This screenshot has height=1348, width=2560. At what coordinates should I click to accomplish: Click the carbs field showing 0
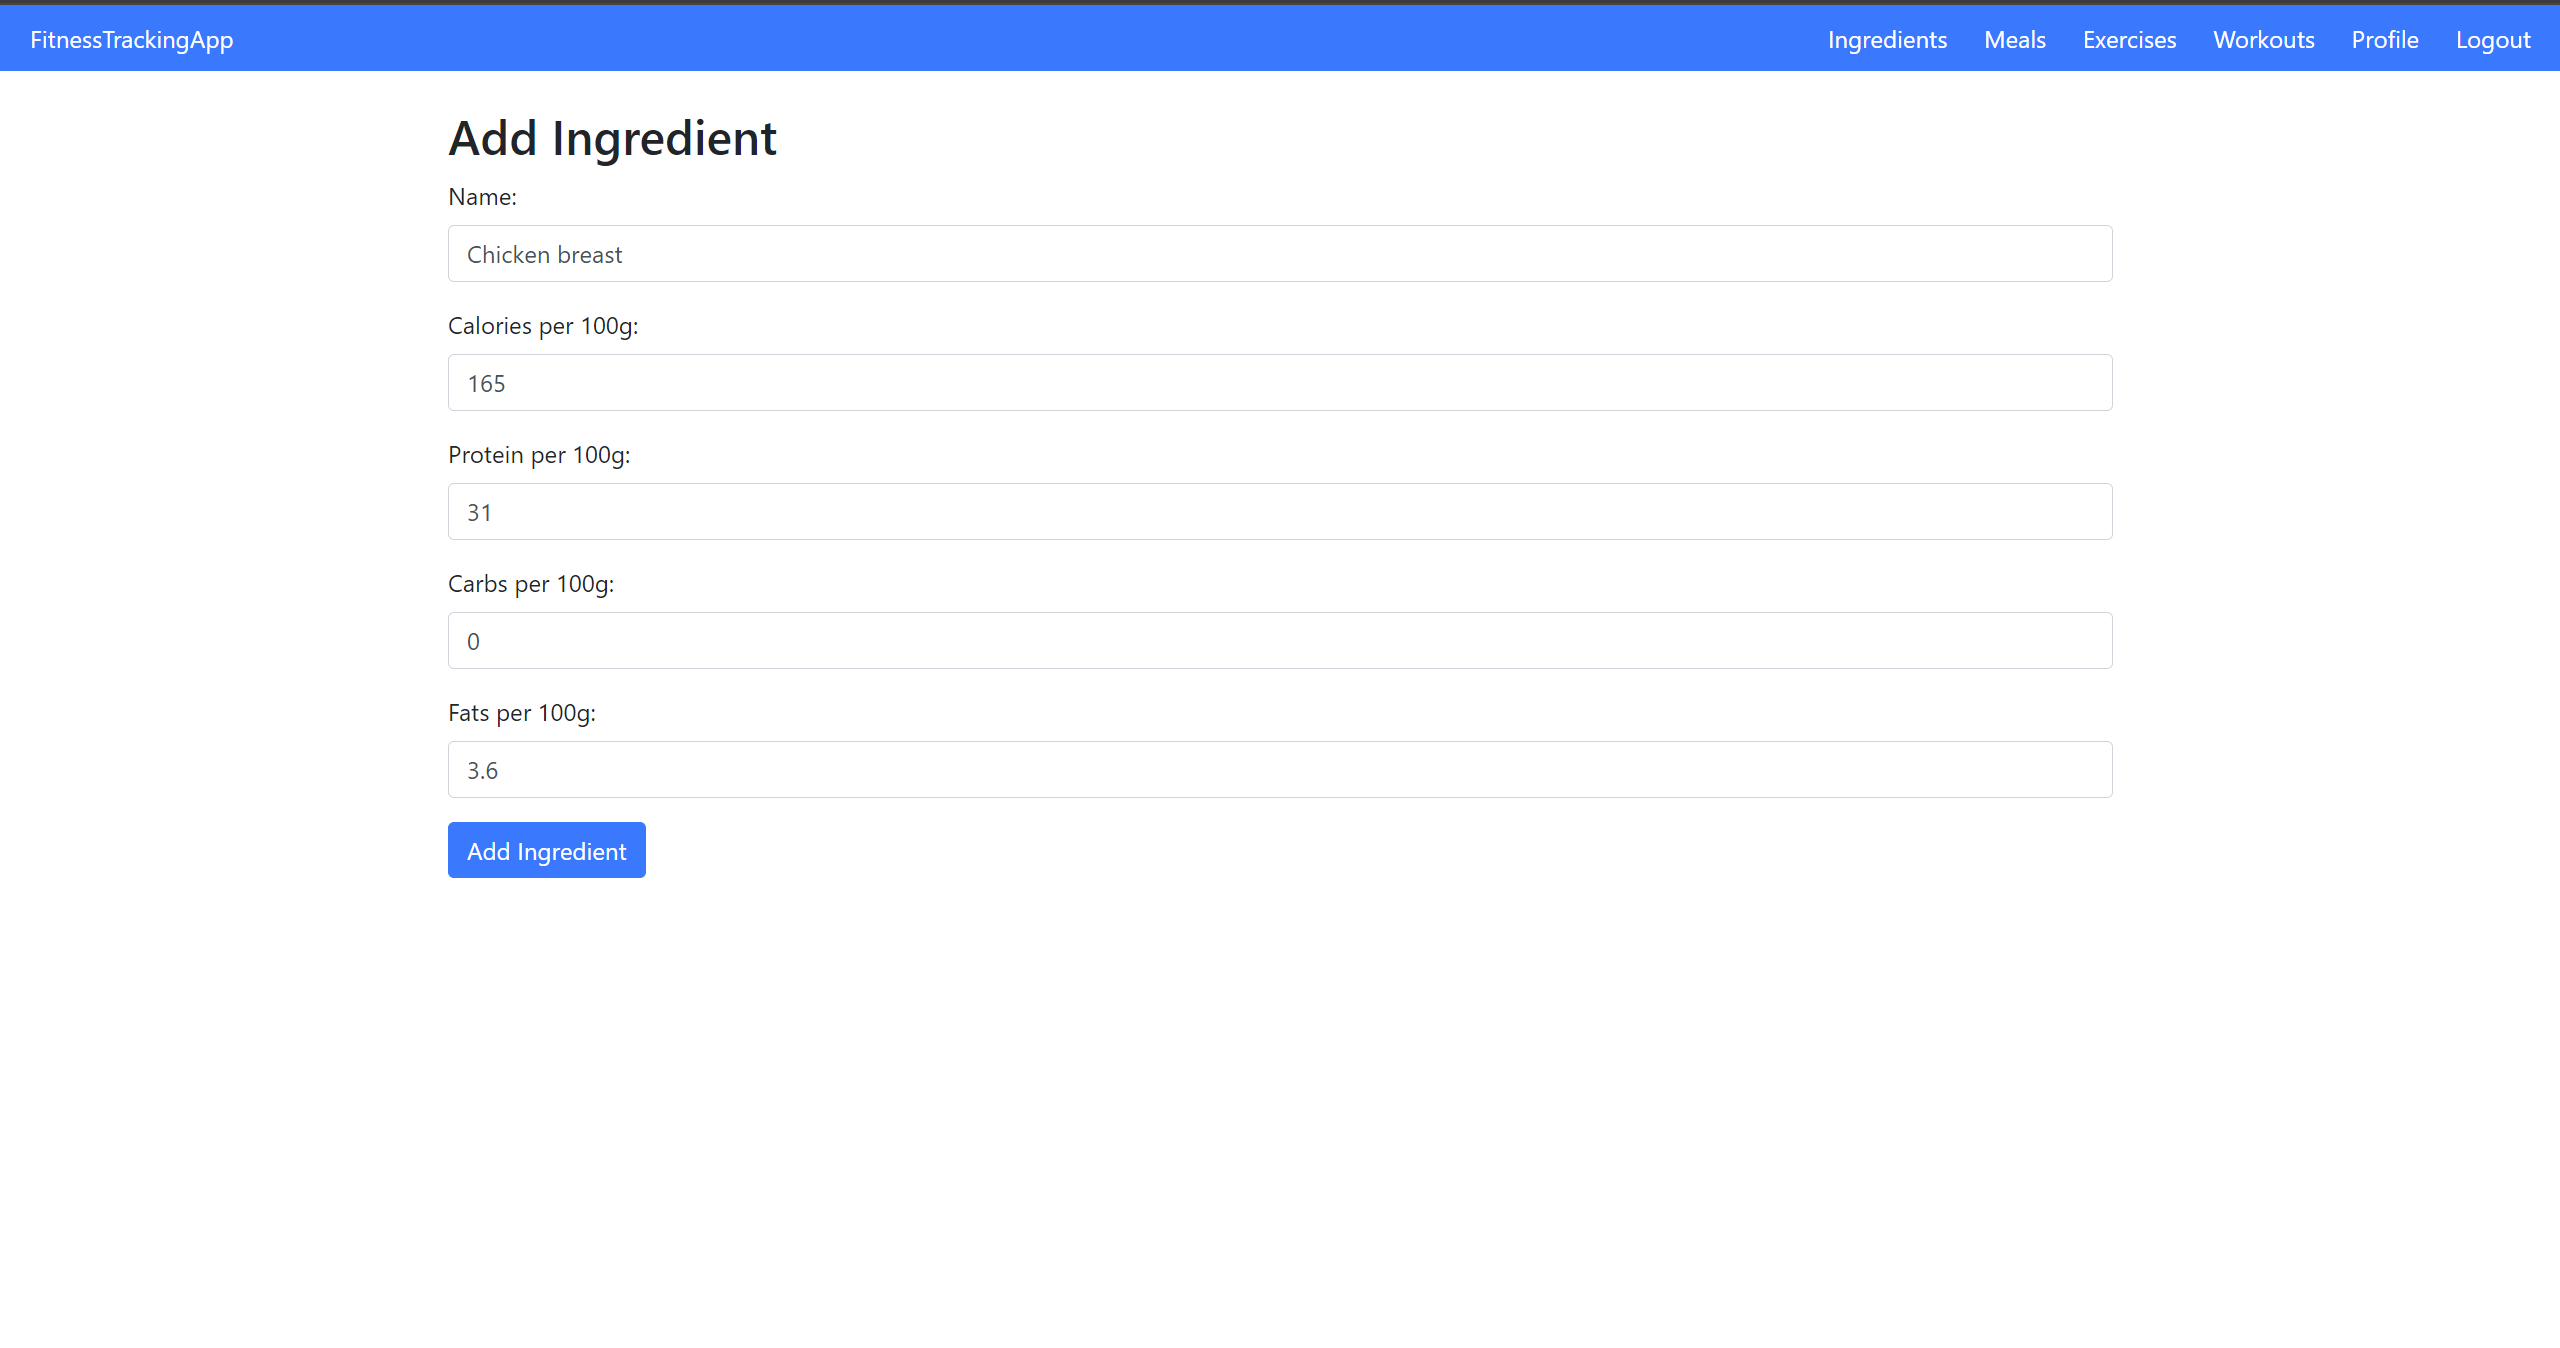tap(1280, 641)
